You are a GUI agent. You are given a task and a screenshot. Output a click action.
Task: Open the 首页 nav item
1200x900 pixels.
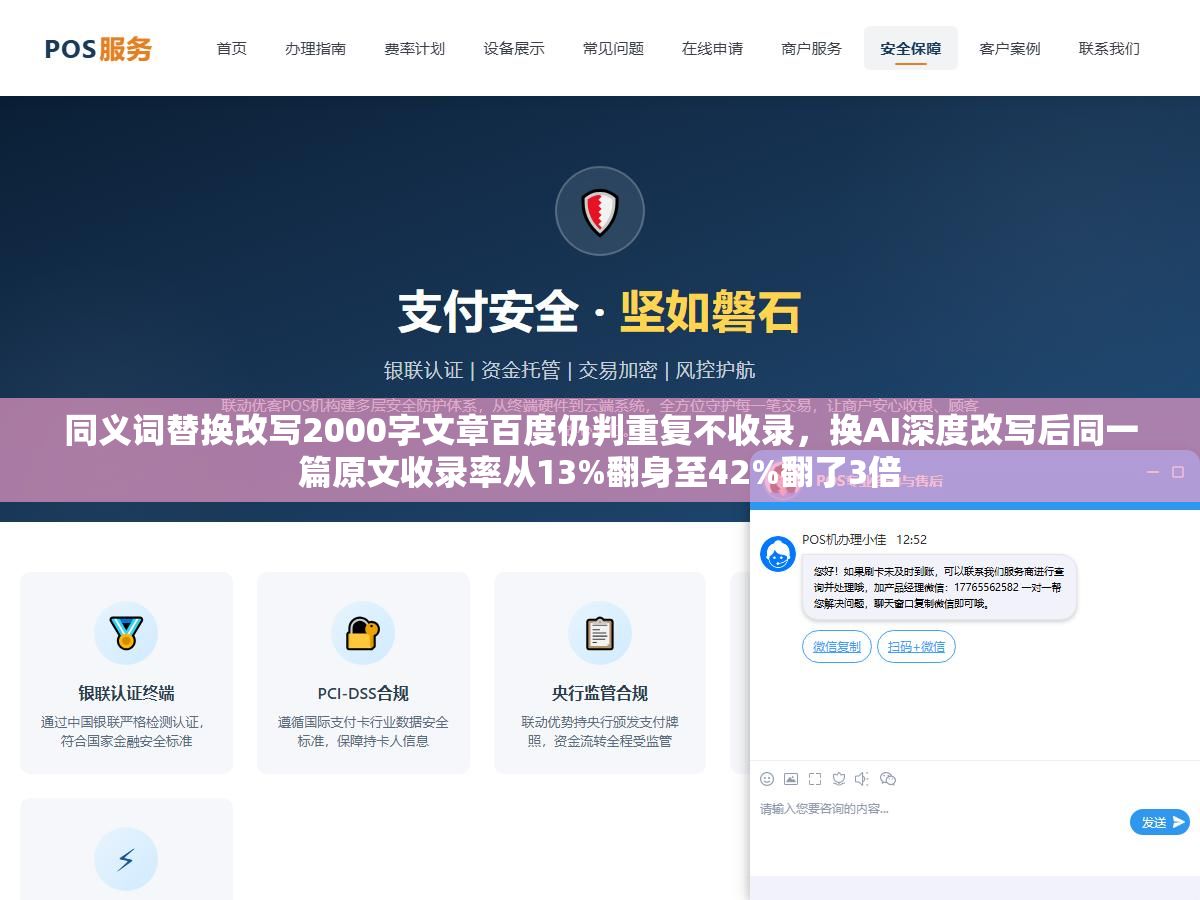click(x=232, y=48)
